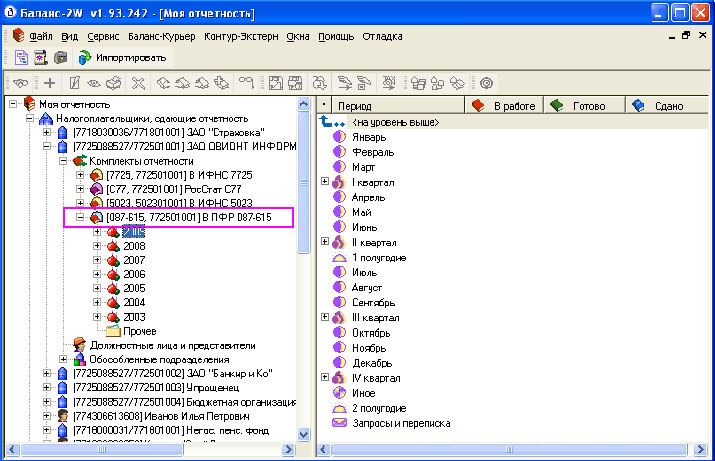Open the Вид menu

pos(70,36)
